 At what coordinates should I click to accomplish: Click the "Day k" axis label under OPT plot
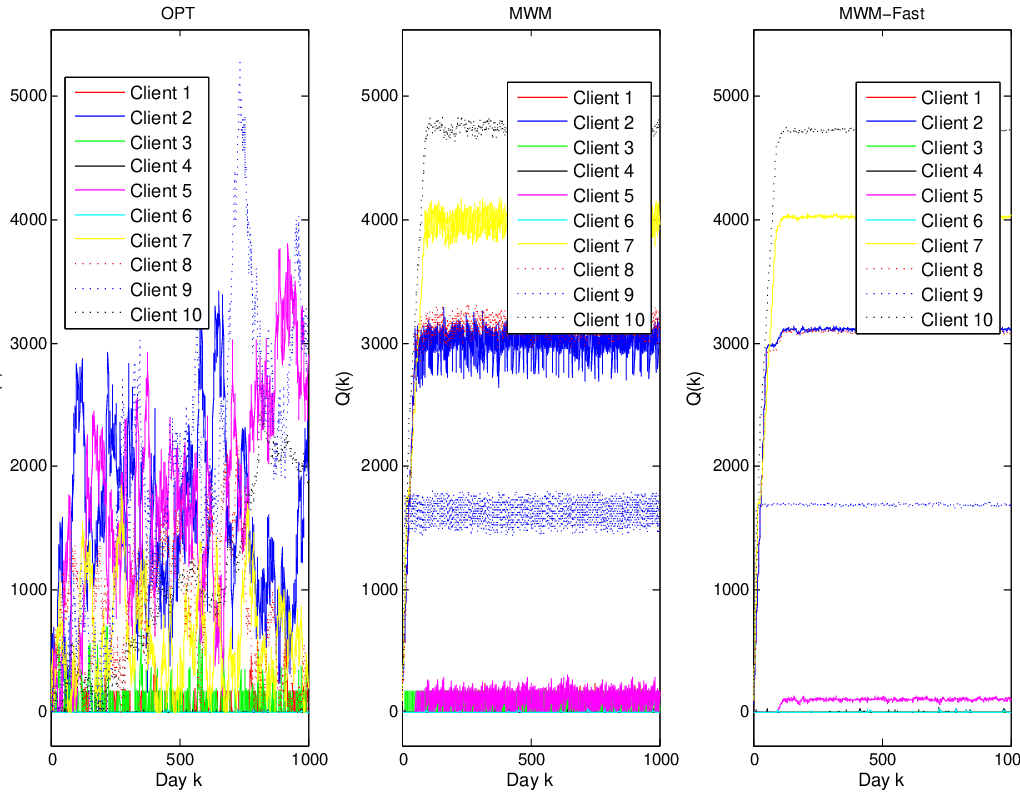pos(179,779)
